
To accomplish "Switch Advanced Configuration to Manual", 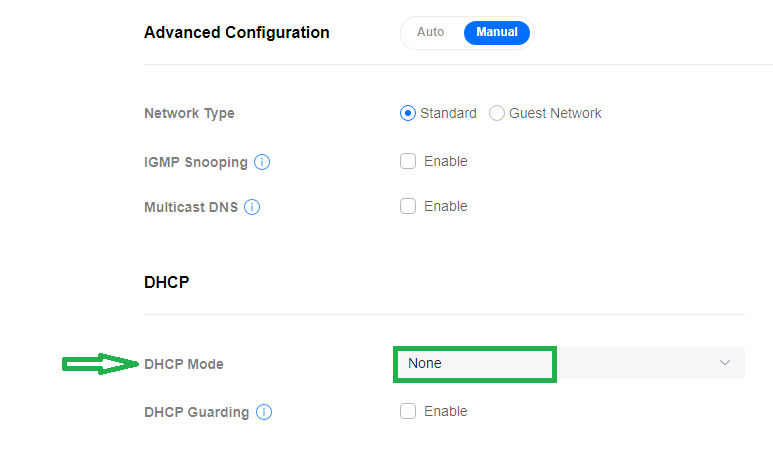I will (x=496, y=32).
